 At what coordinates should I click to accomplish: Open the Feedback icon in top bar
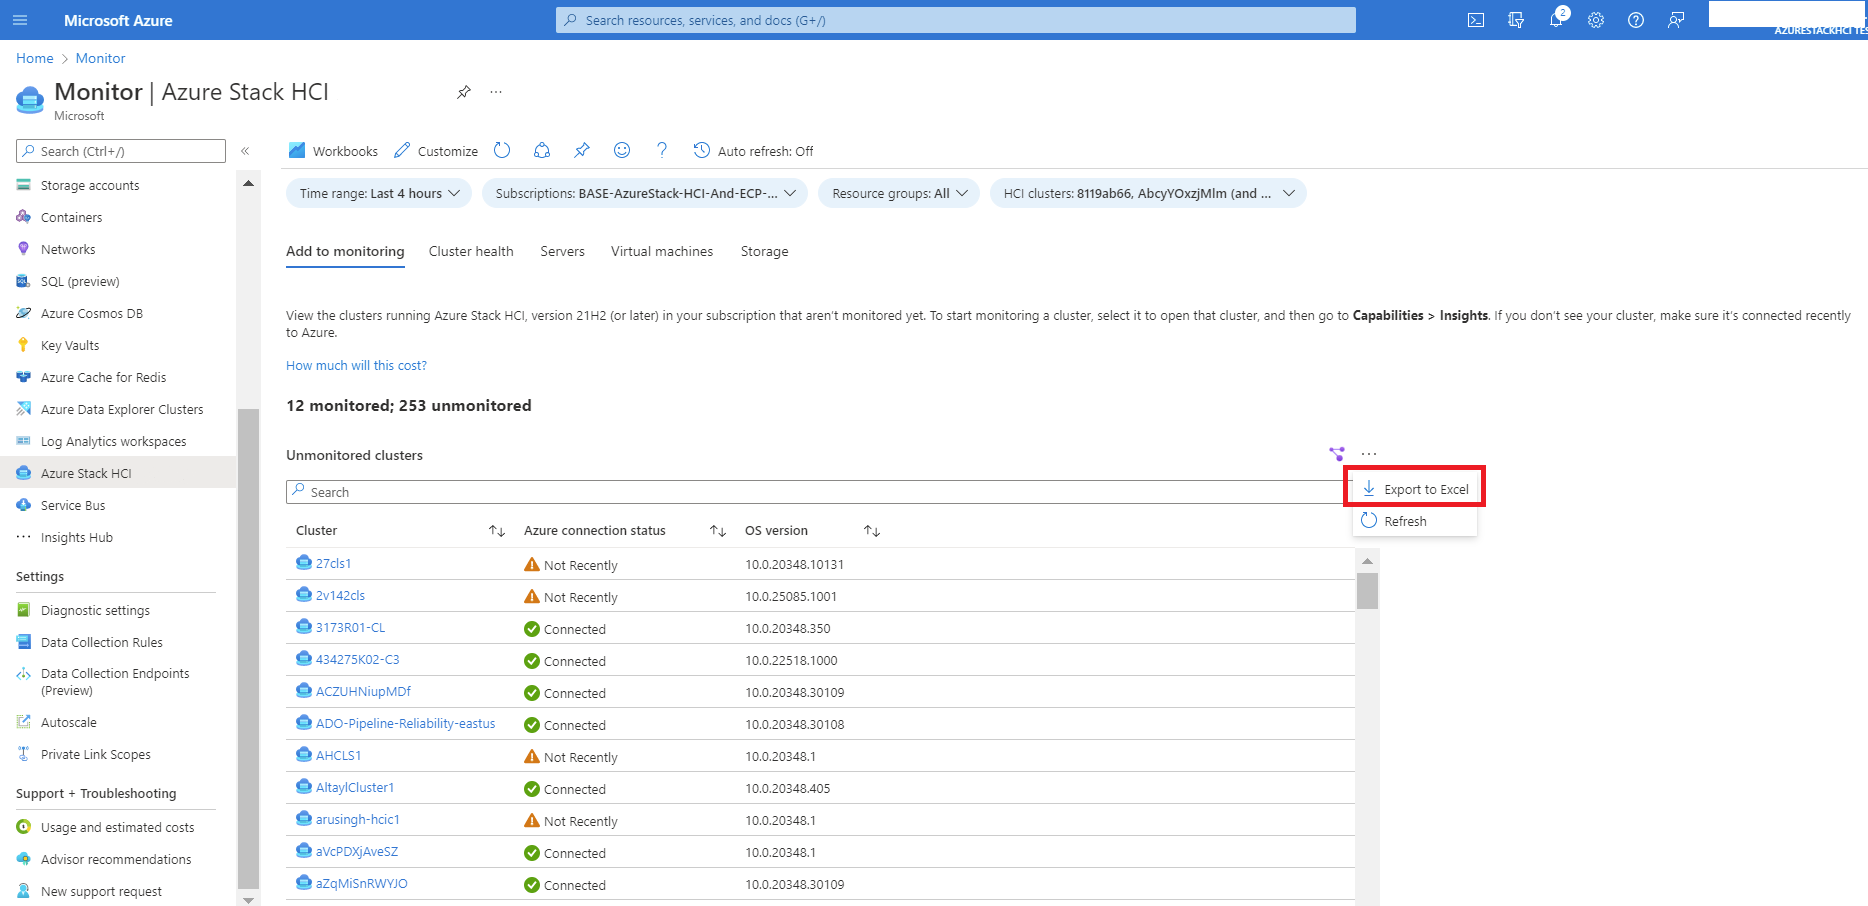(x=1676, y=20)
